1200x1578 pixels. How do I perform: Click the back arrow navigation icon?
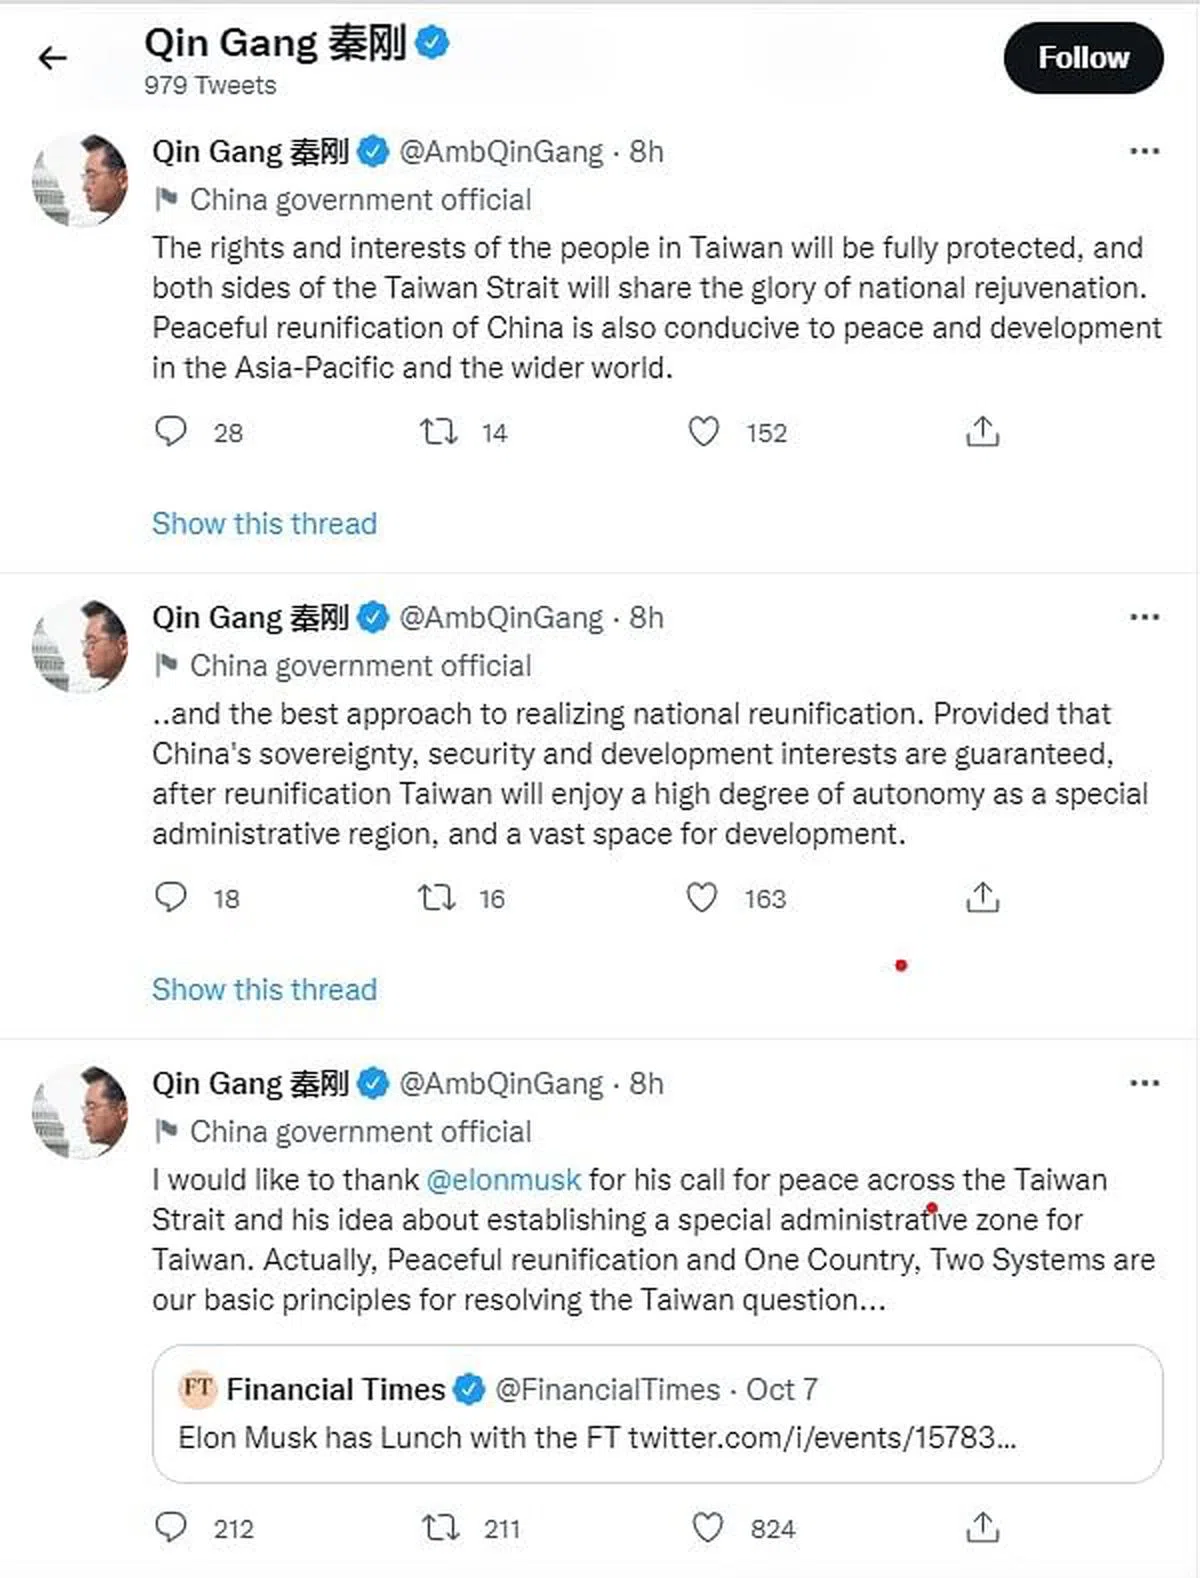coord(52,57)
